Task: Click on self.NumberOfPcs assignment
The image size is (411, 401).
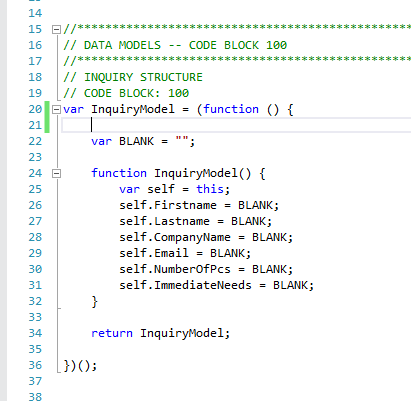Action: click(206, 269)
